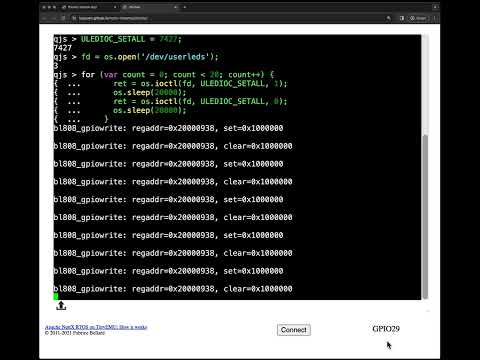Click the ioctl line with ULEDIOC_SETALL, 0
The width and height of the screenshot is (480, 360).
coord(200,101)
